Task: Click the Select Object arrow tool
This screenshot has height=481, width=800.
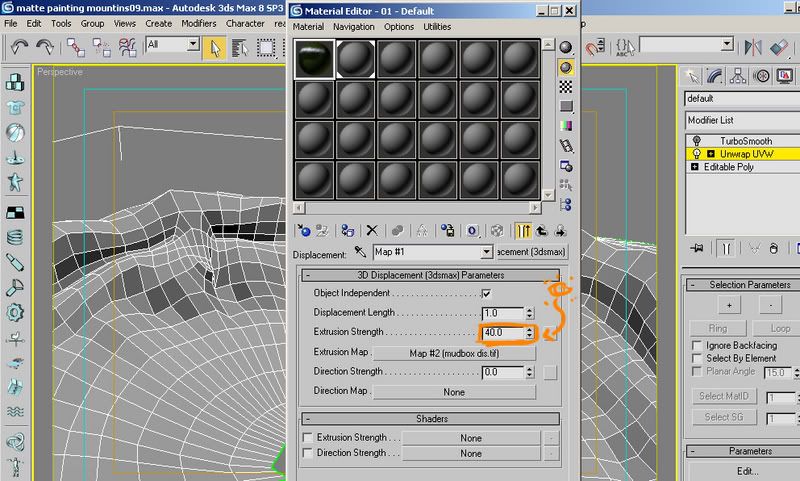Action: 215,48
